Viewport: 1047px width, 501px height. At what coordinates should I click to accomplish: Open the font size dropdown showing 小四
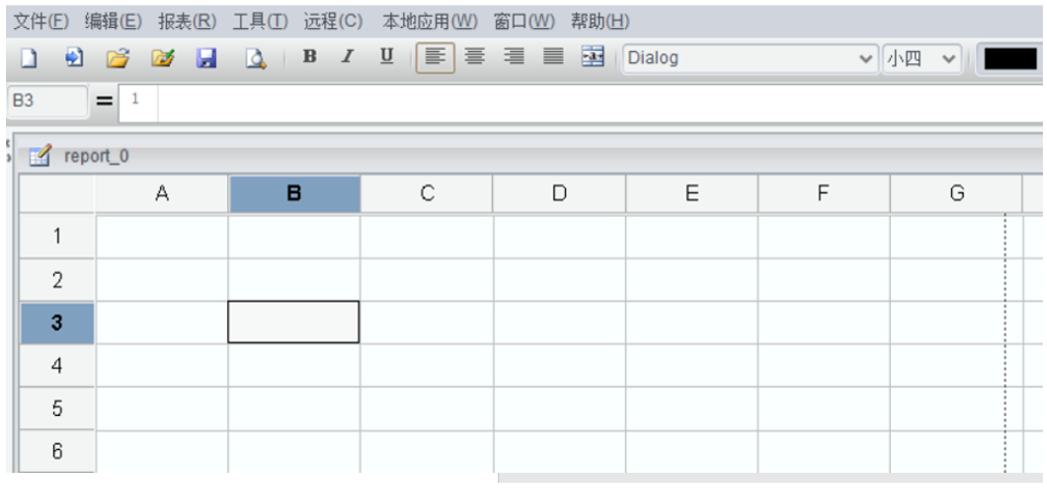(x=922, y=58)
